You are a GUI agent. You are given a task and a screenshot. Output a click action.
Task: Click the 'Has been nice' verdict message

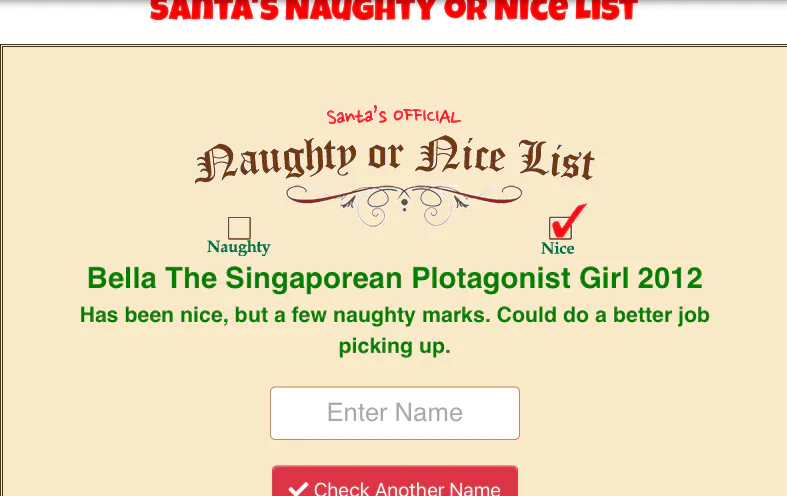(x=395, y=330)
